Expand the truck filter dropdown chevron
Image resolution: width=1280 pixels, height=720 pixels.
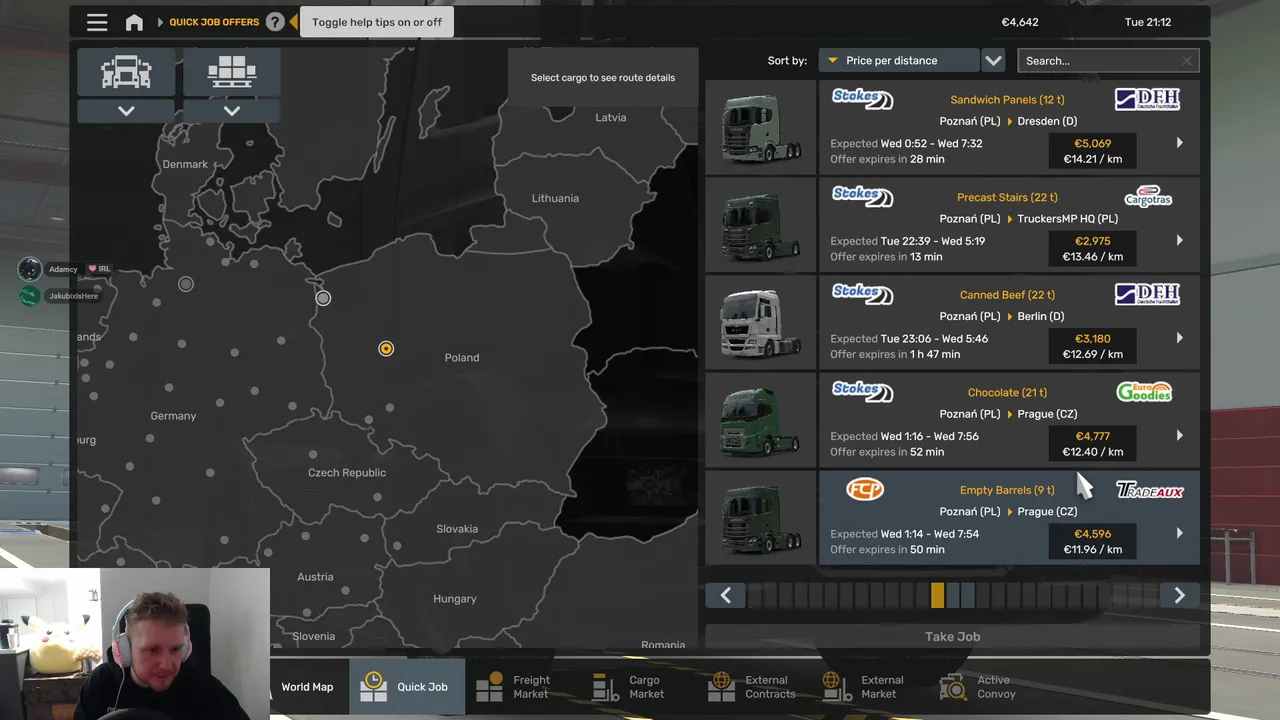point(126,111)
